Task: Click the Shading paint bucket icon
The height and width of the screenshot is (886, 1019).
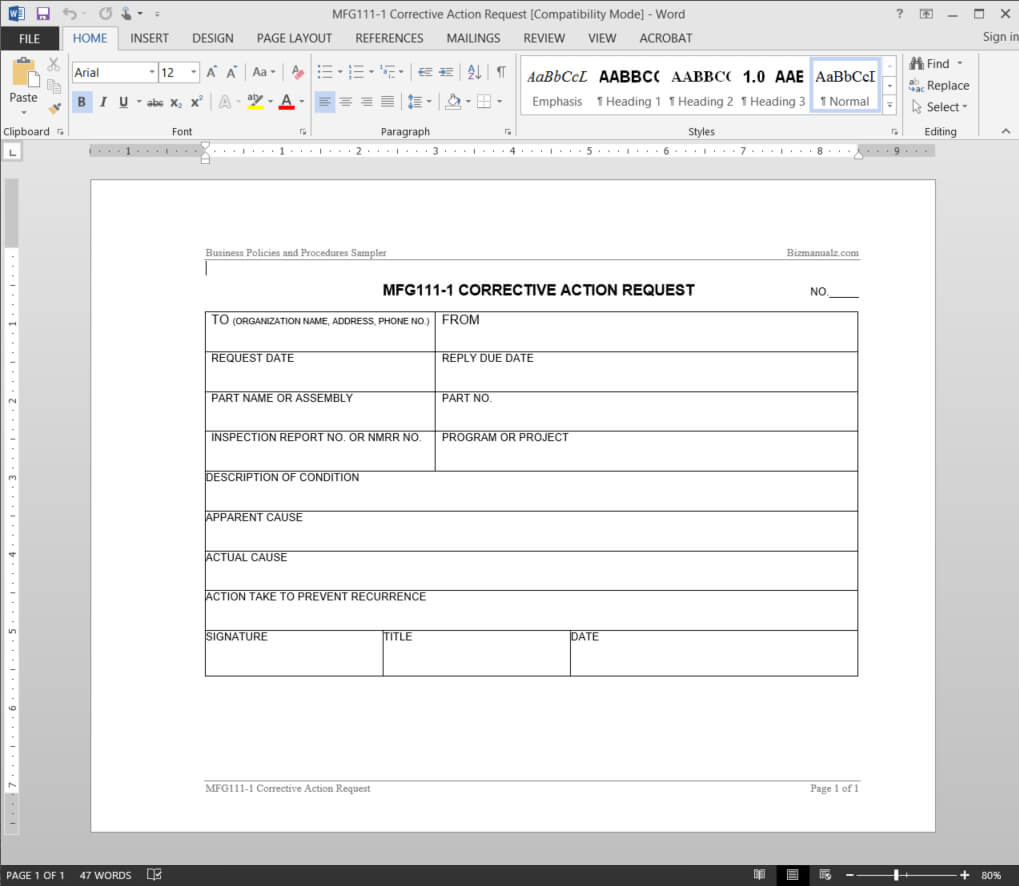Action: pos(454,101)
